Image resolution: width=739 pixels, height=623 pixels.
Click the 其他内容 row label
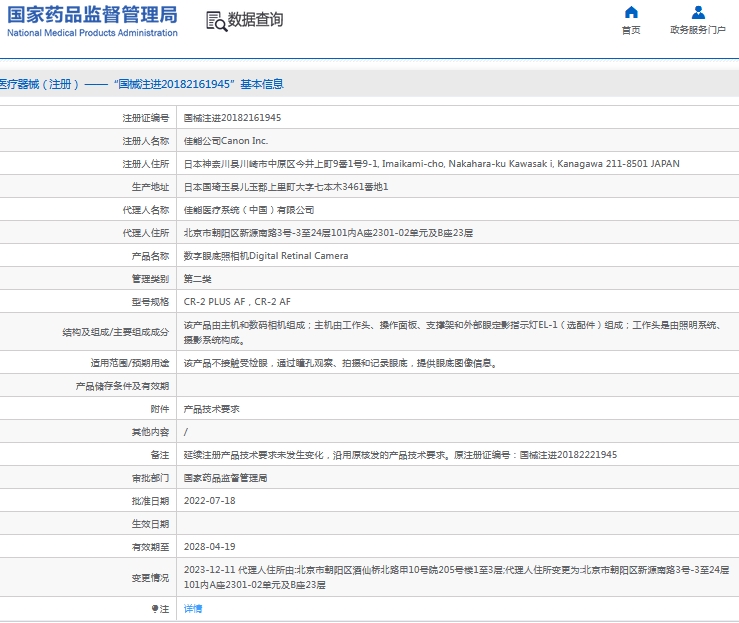click(150, 432)
